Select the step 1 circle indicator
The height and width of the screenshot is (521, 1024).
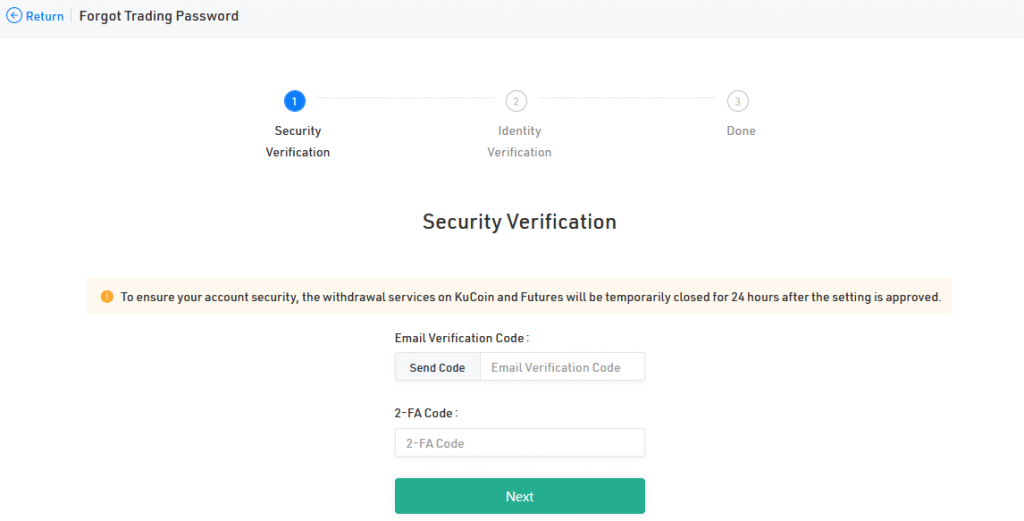click(x=294, y=101)
